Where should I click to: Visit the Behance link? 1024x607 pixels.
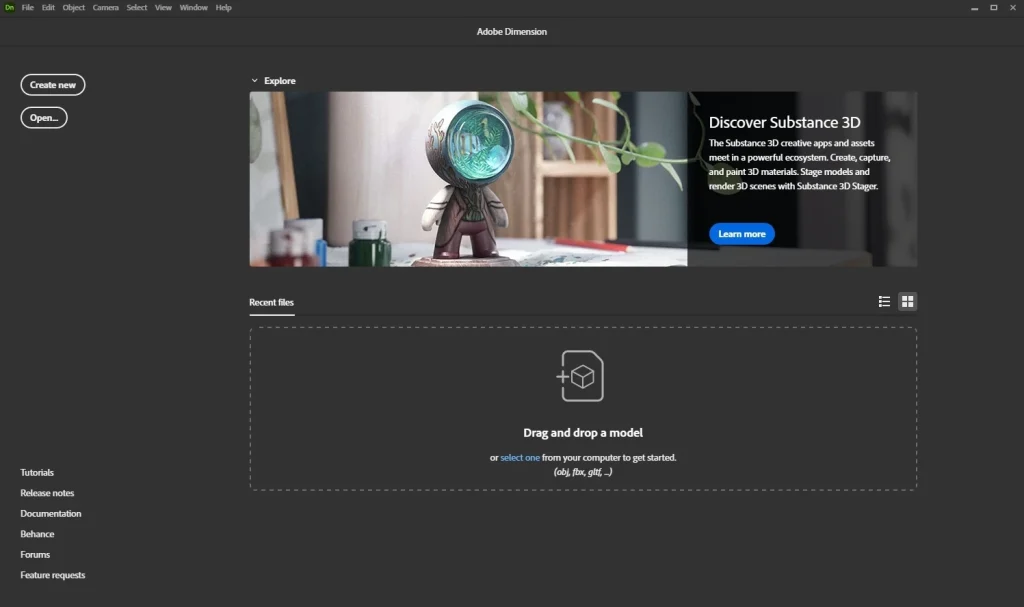point(37,534)
